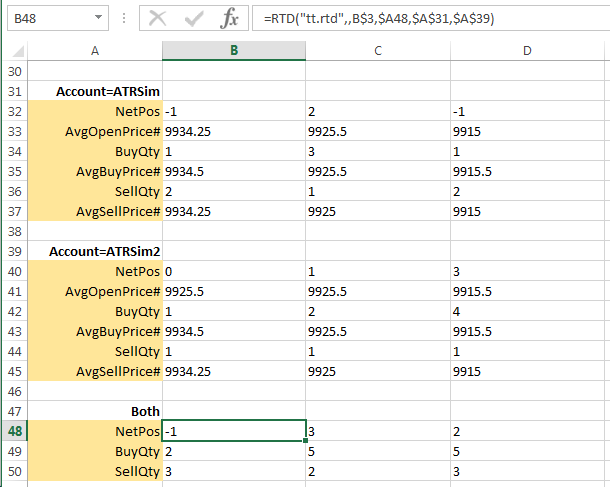Click the fill handle of cell B48

[x=305, y=441]
